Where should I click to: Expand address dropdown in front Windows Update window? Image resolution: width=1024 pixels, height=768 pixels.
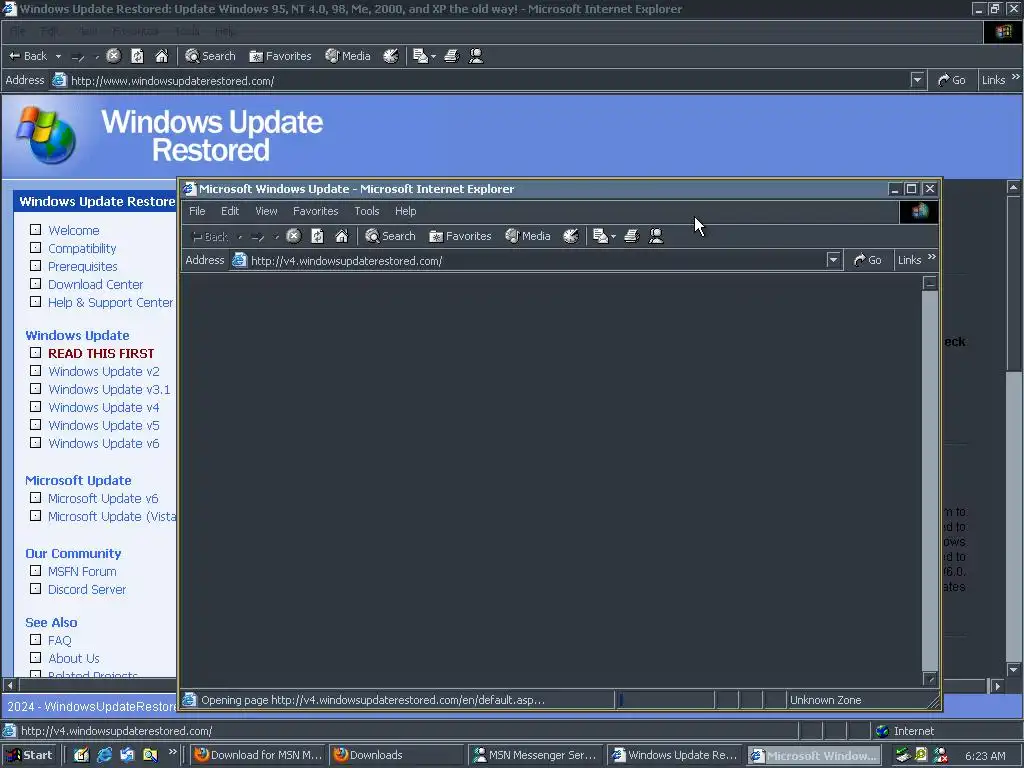[833, 260]
